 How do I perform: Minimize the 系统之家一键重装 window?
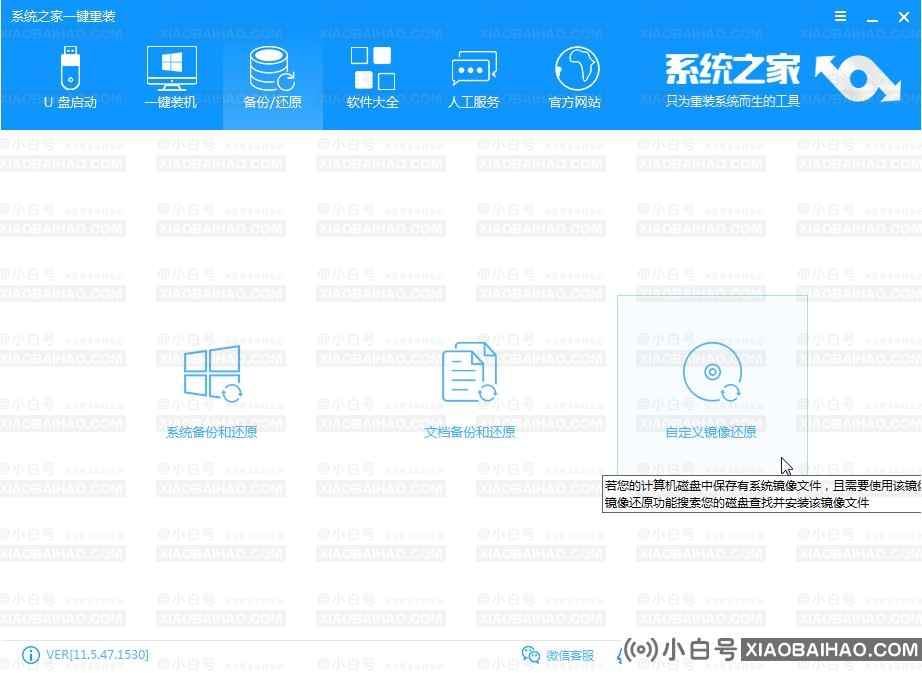point(873,18)
